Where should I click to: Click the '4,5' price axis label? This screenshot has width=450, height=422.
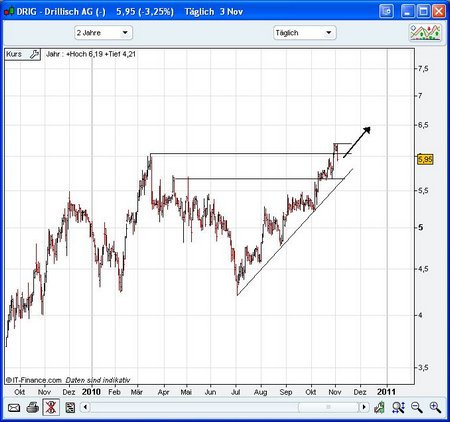(423, 269)
